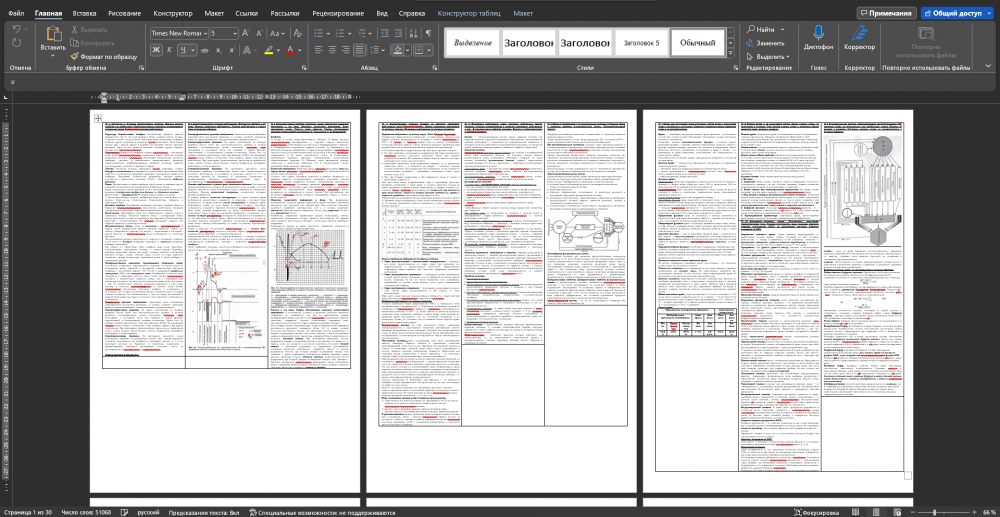Apply the Заголовок 5 style thumbnail

click(642, 43)
